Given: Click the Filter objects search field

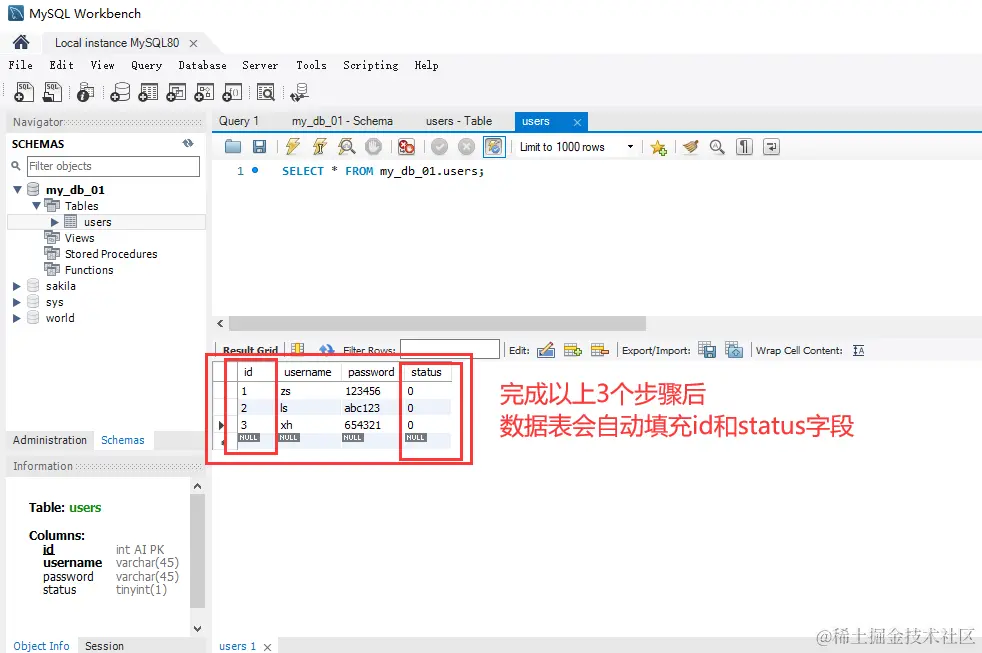Looking at the screenshot, I should (113, 166).
